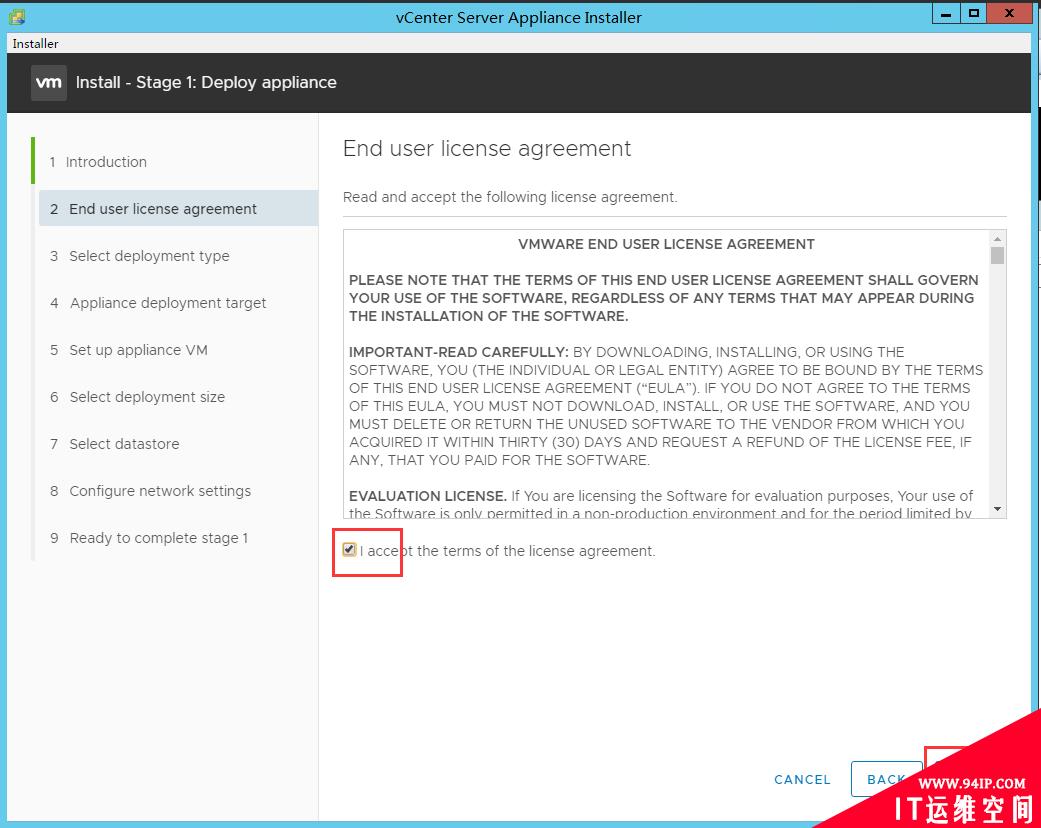Maximize the installer window

973,13
